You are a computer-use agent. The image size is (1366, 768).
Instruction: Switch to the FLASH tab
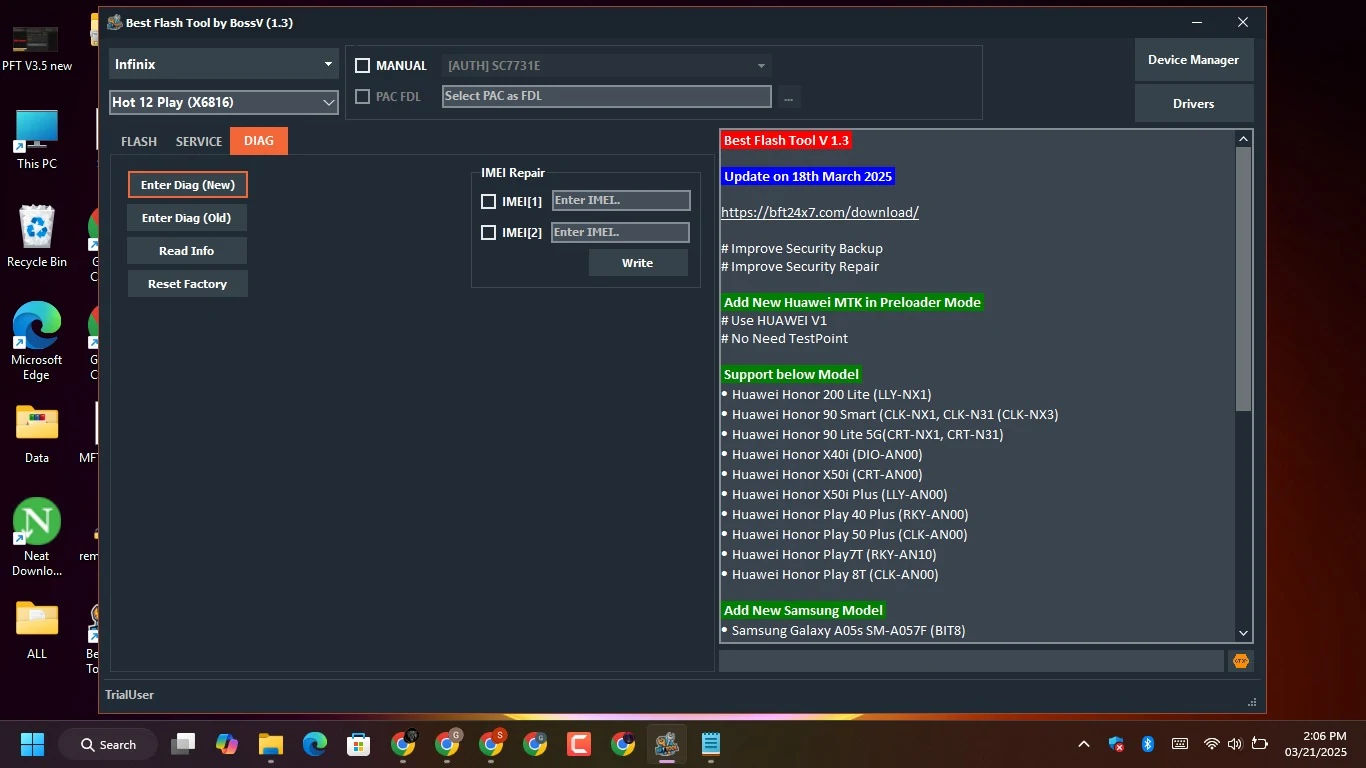(139, 141)
